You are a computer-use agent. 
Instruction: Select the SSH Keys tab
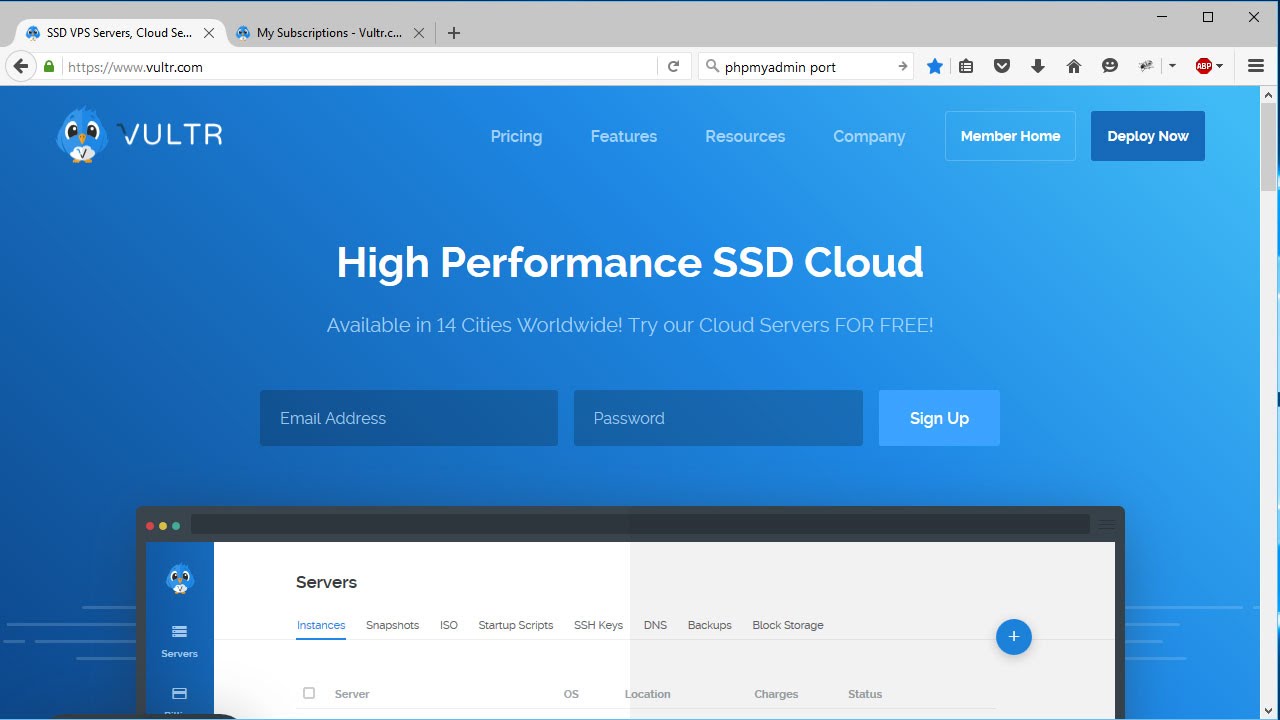point(598,625)
